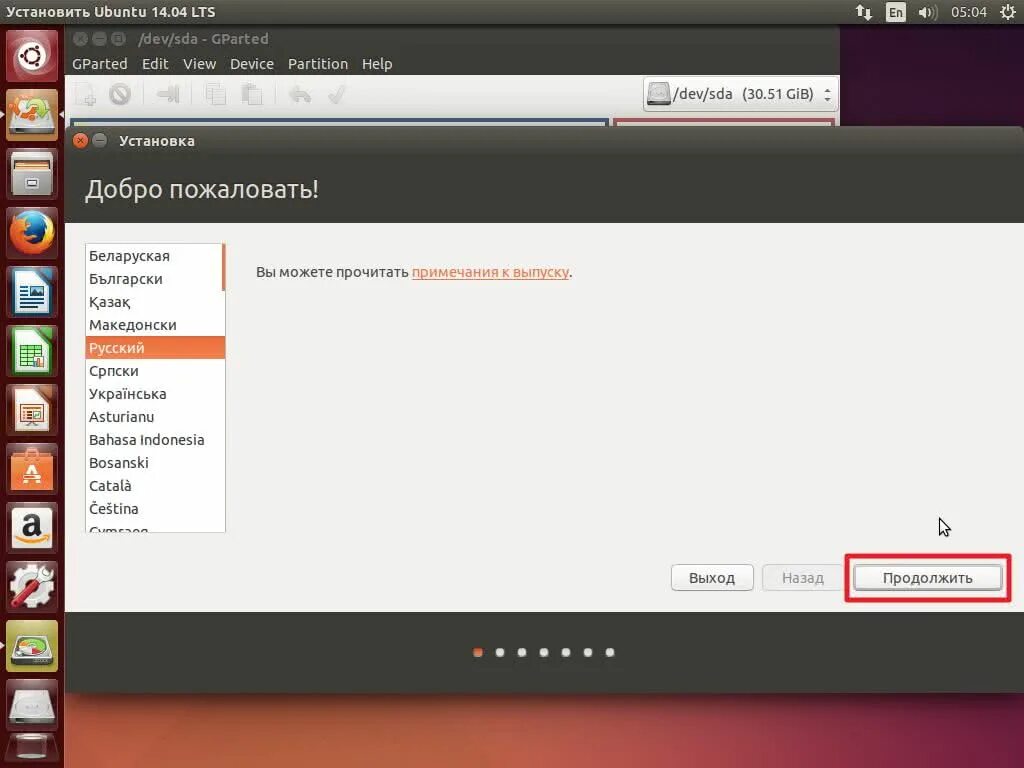The width and height of the screenshot is (1024, 768).
Task: Select Українська in language list
Action: pos(155,394)
